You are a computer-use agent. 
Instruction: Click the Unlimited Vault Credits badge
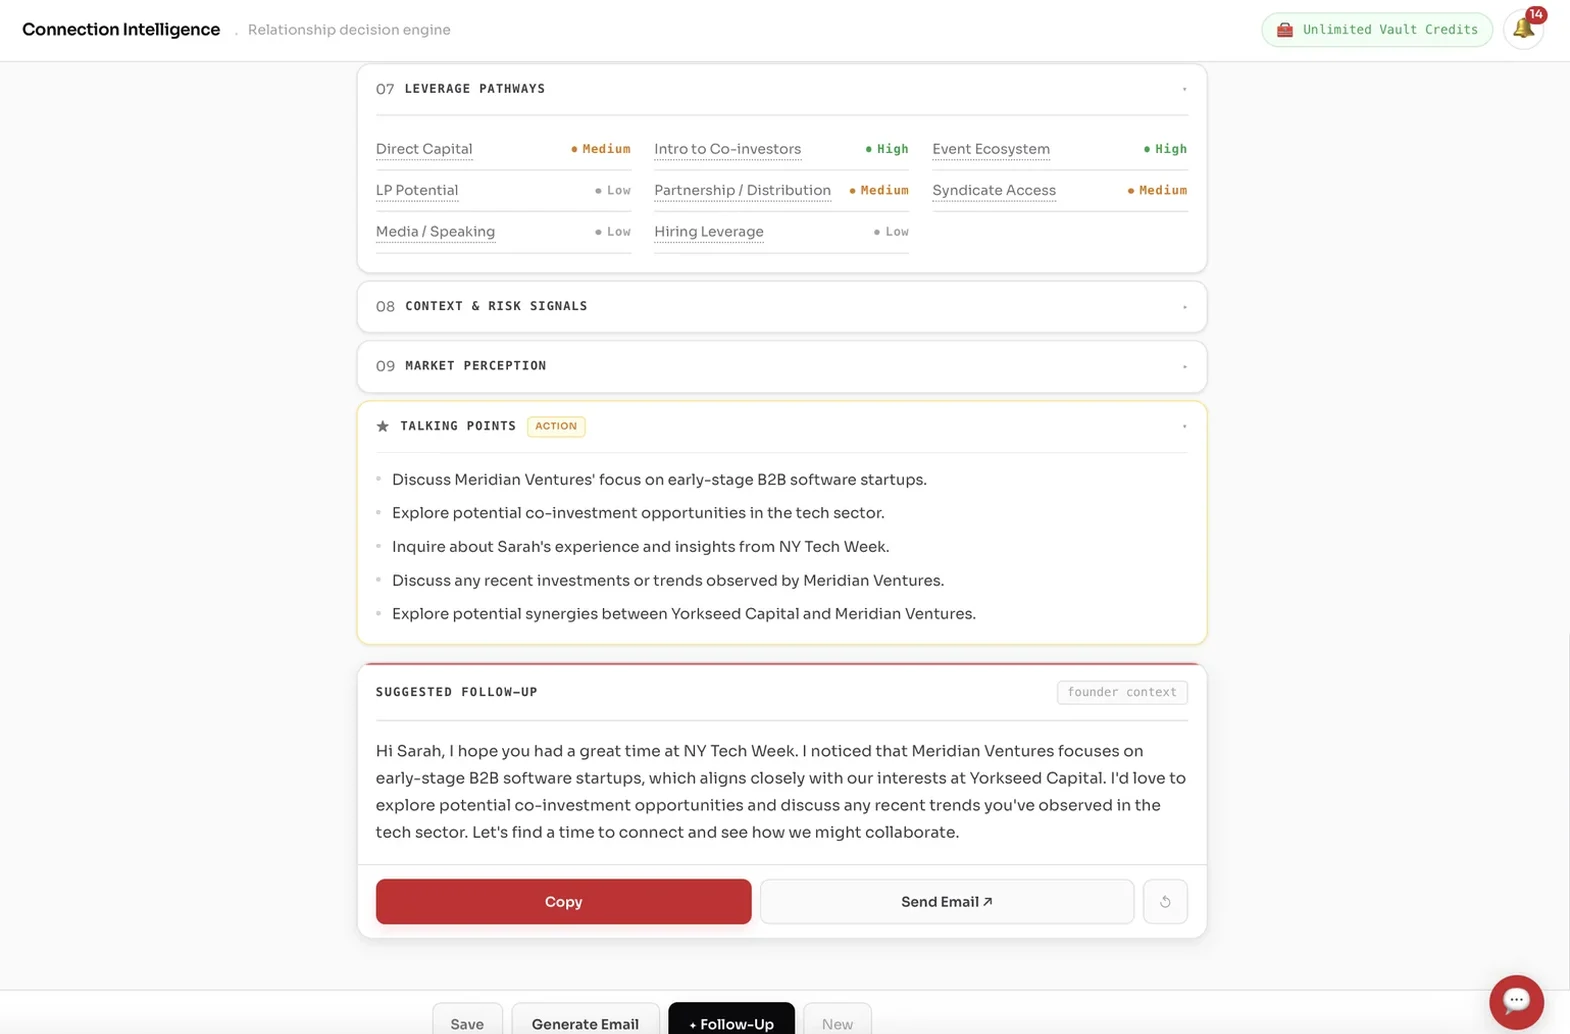(1377, 29)
